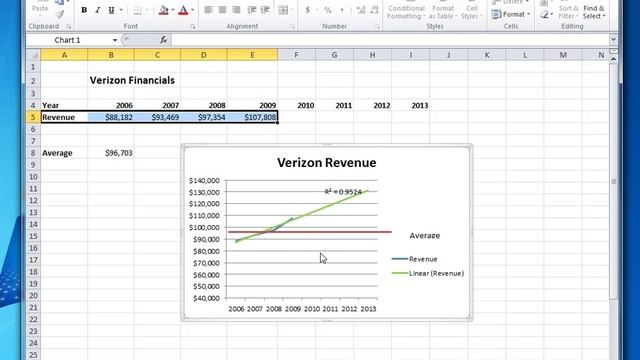The width and height of the screenshot is (640, 360).
Task: Open Find & Select menu
Action: 594,12
